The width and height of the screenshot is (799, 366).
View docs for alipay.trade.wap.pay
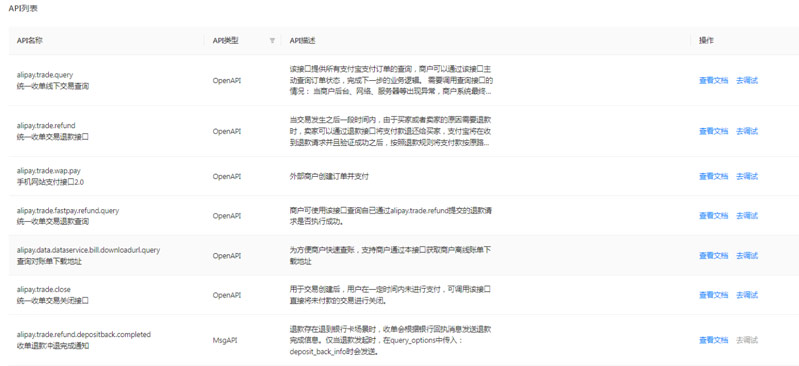(x=713, y=176)
